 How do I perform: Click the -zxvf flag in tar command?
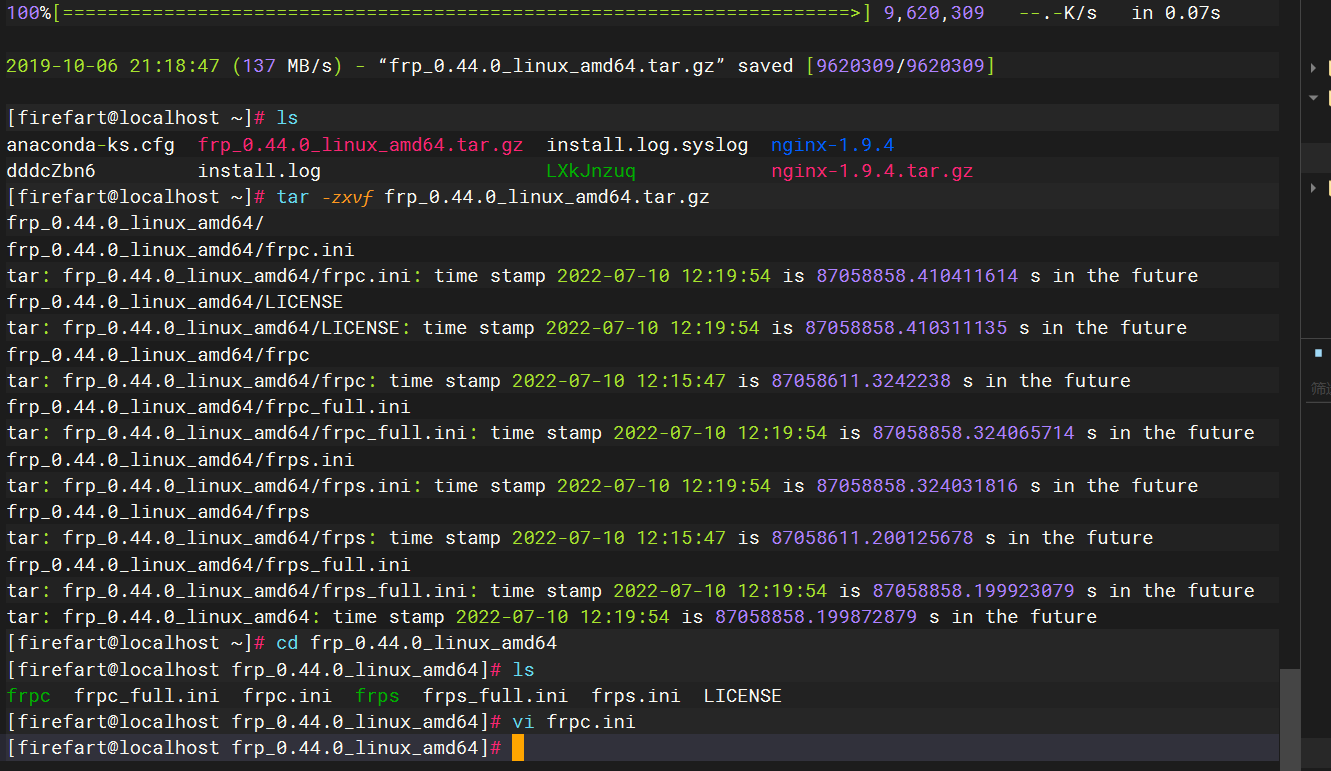point(347,197)
